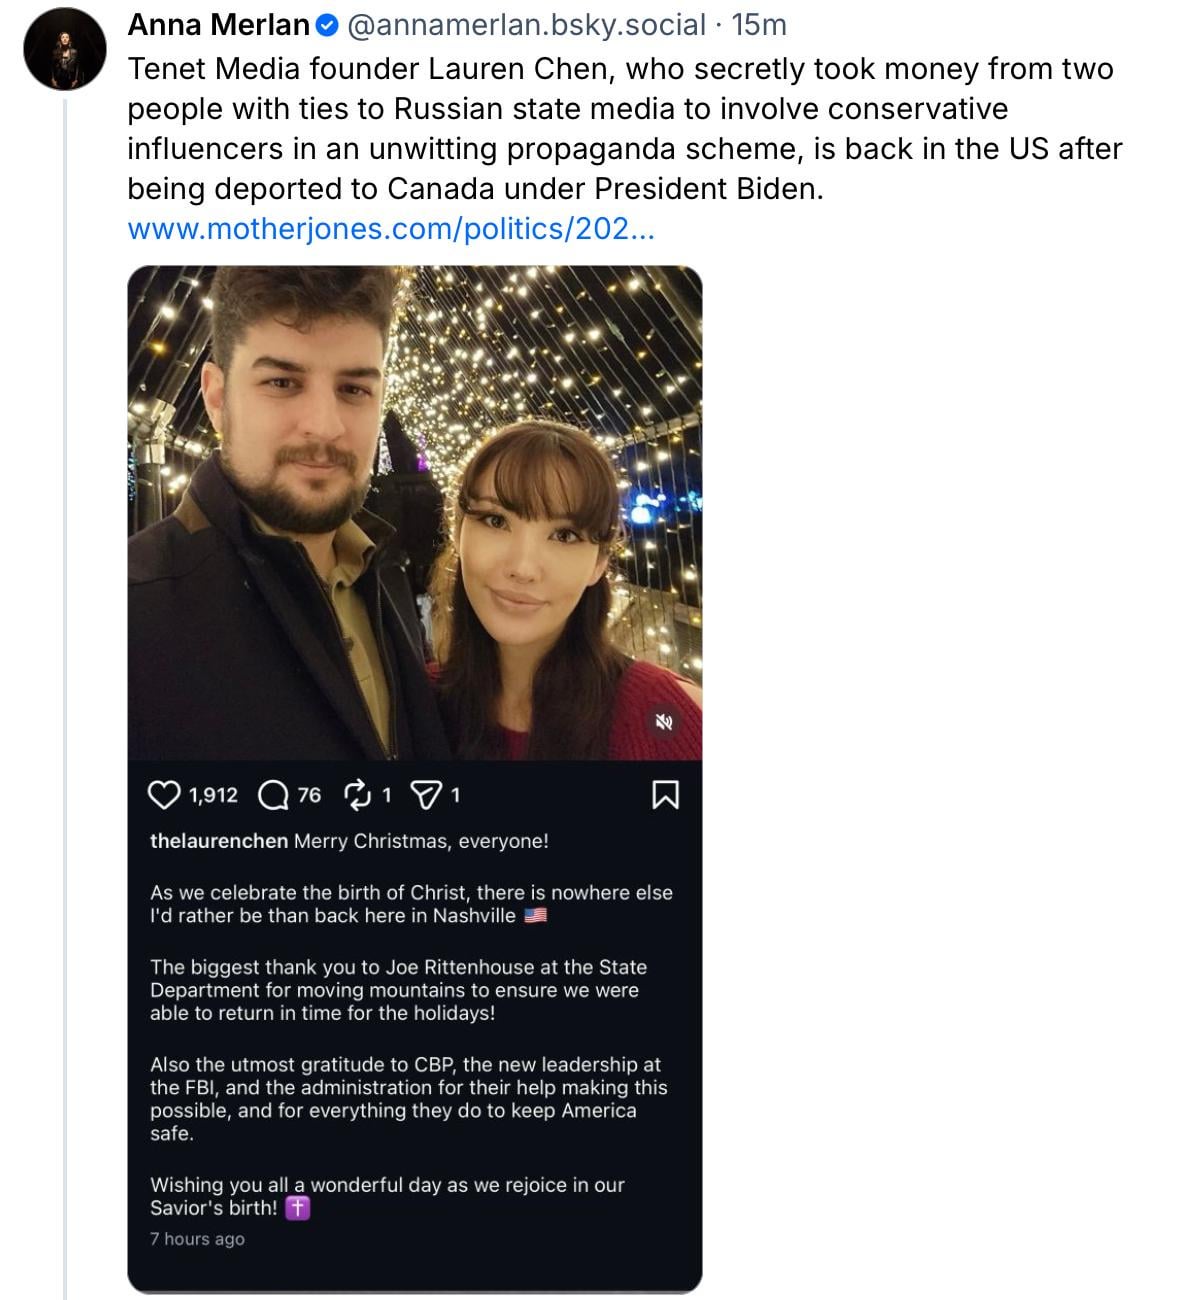The image size is (1177, 1300).
Task: Click the 15m post timestamp
Action: click(759, 25)
